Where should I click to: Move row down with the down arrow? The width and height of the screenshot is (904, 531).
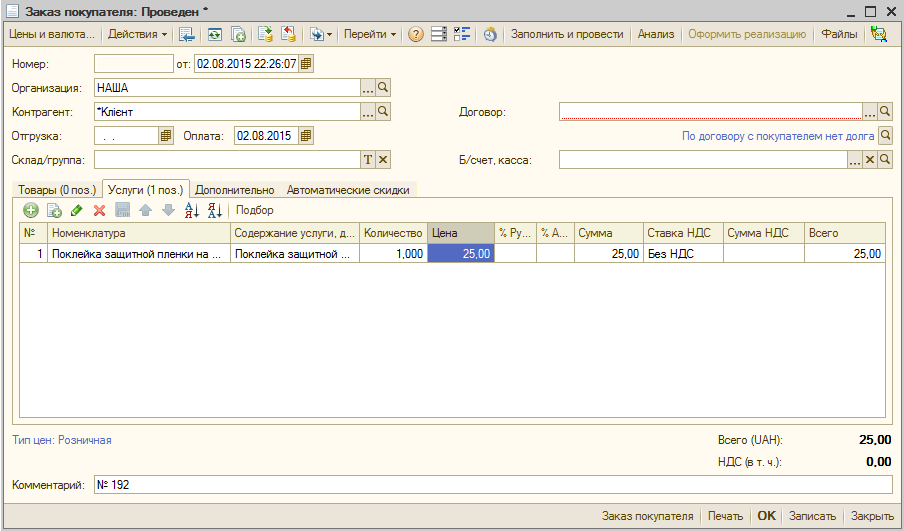168,210
